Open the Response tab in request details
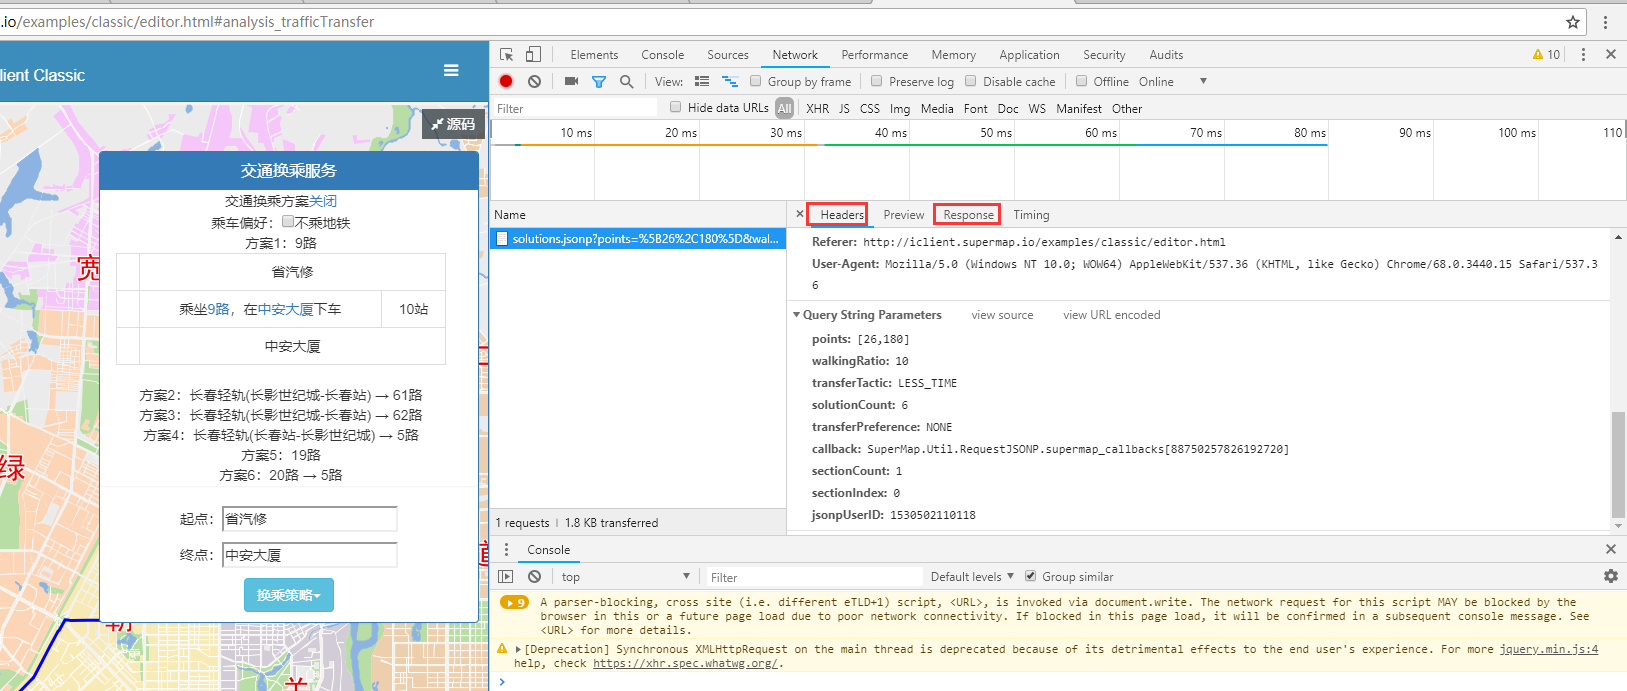Viewport: 1627px width, 691px height. tap(968, 215)
